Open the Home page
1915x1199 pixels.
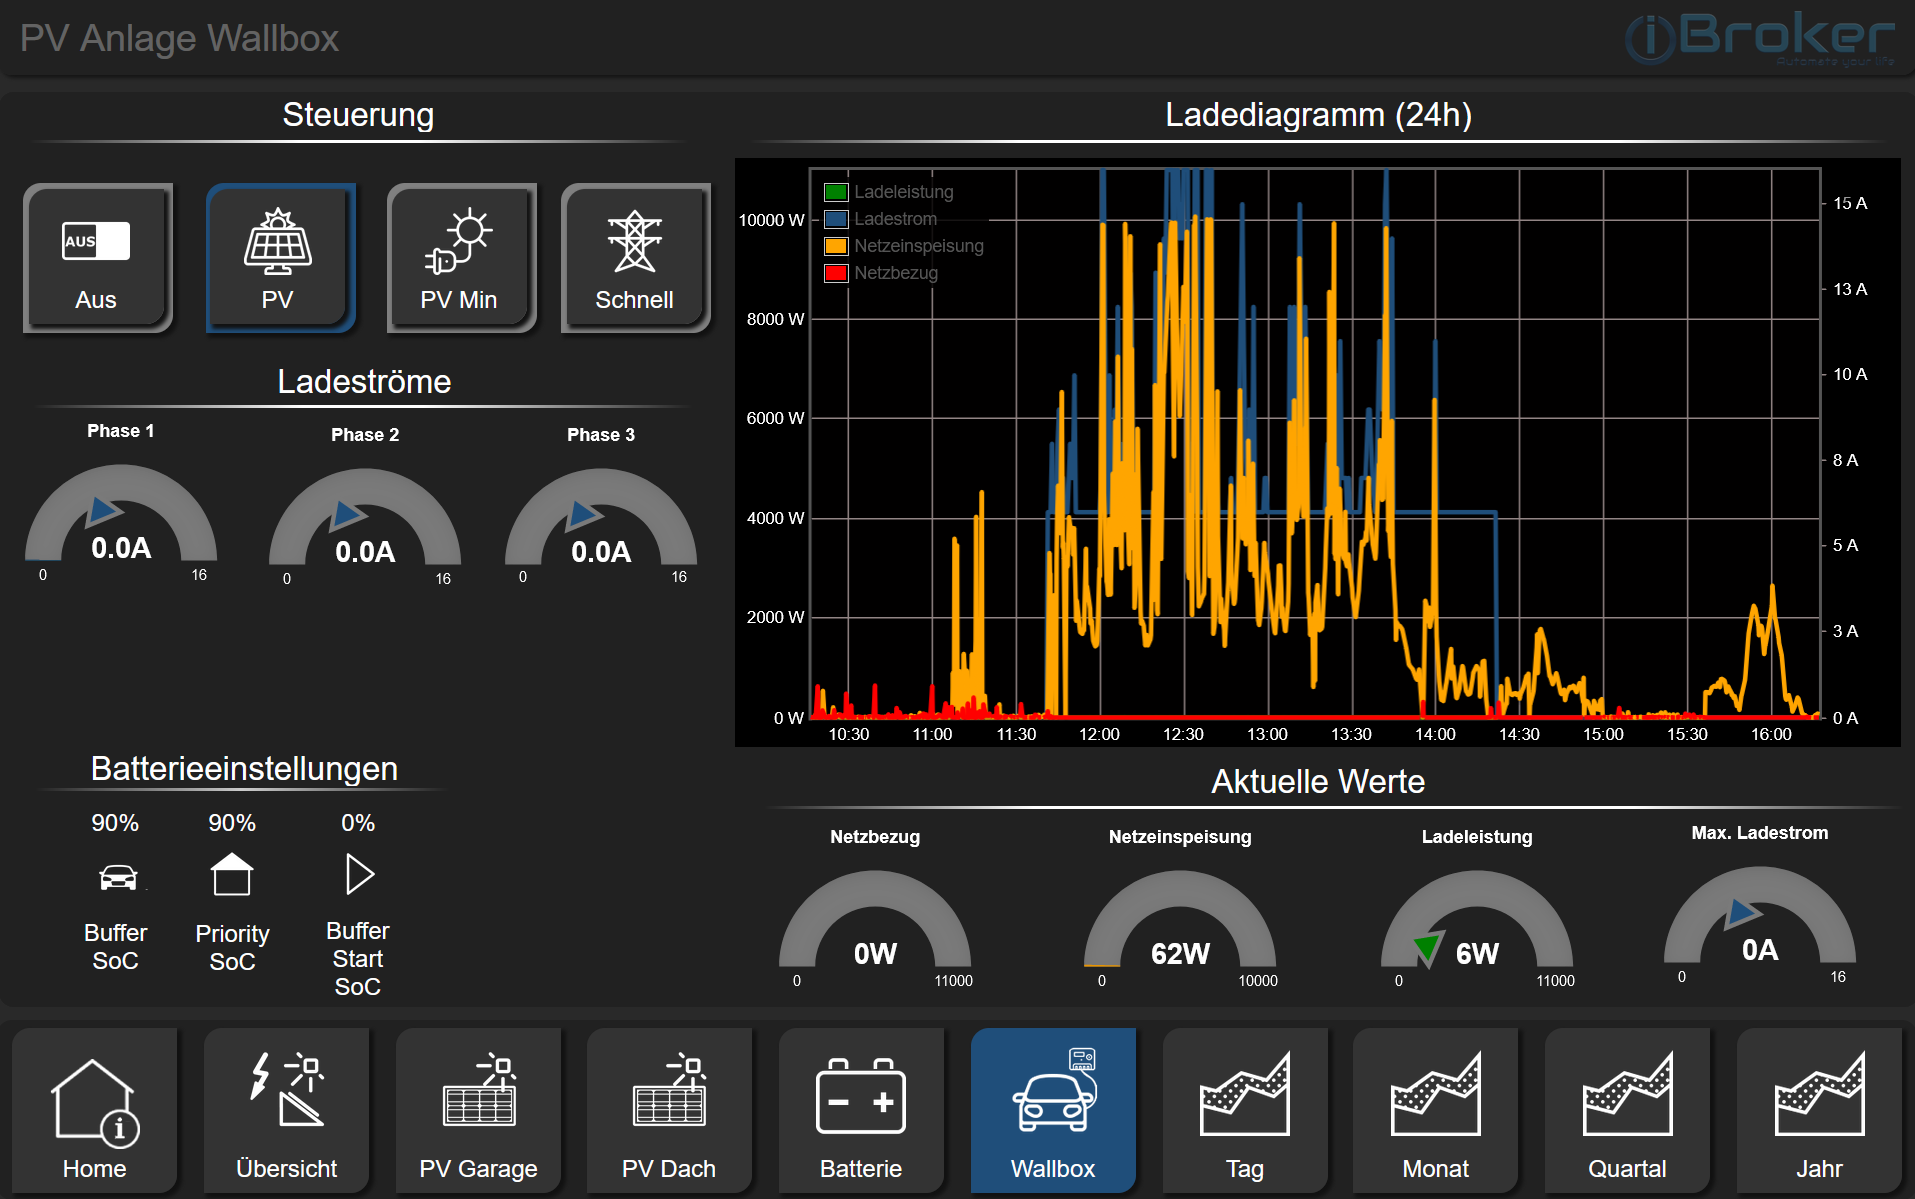pyautogui.click(x=95, y=1111)
